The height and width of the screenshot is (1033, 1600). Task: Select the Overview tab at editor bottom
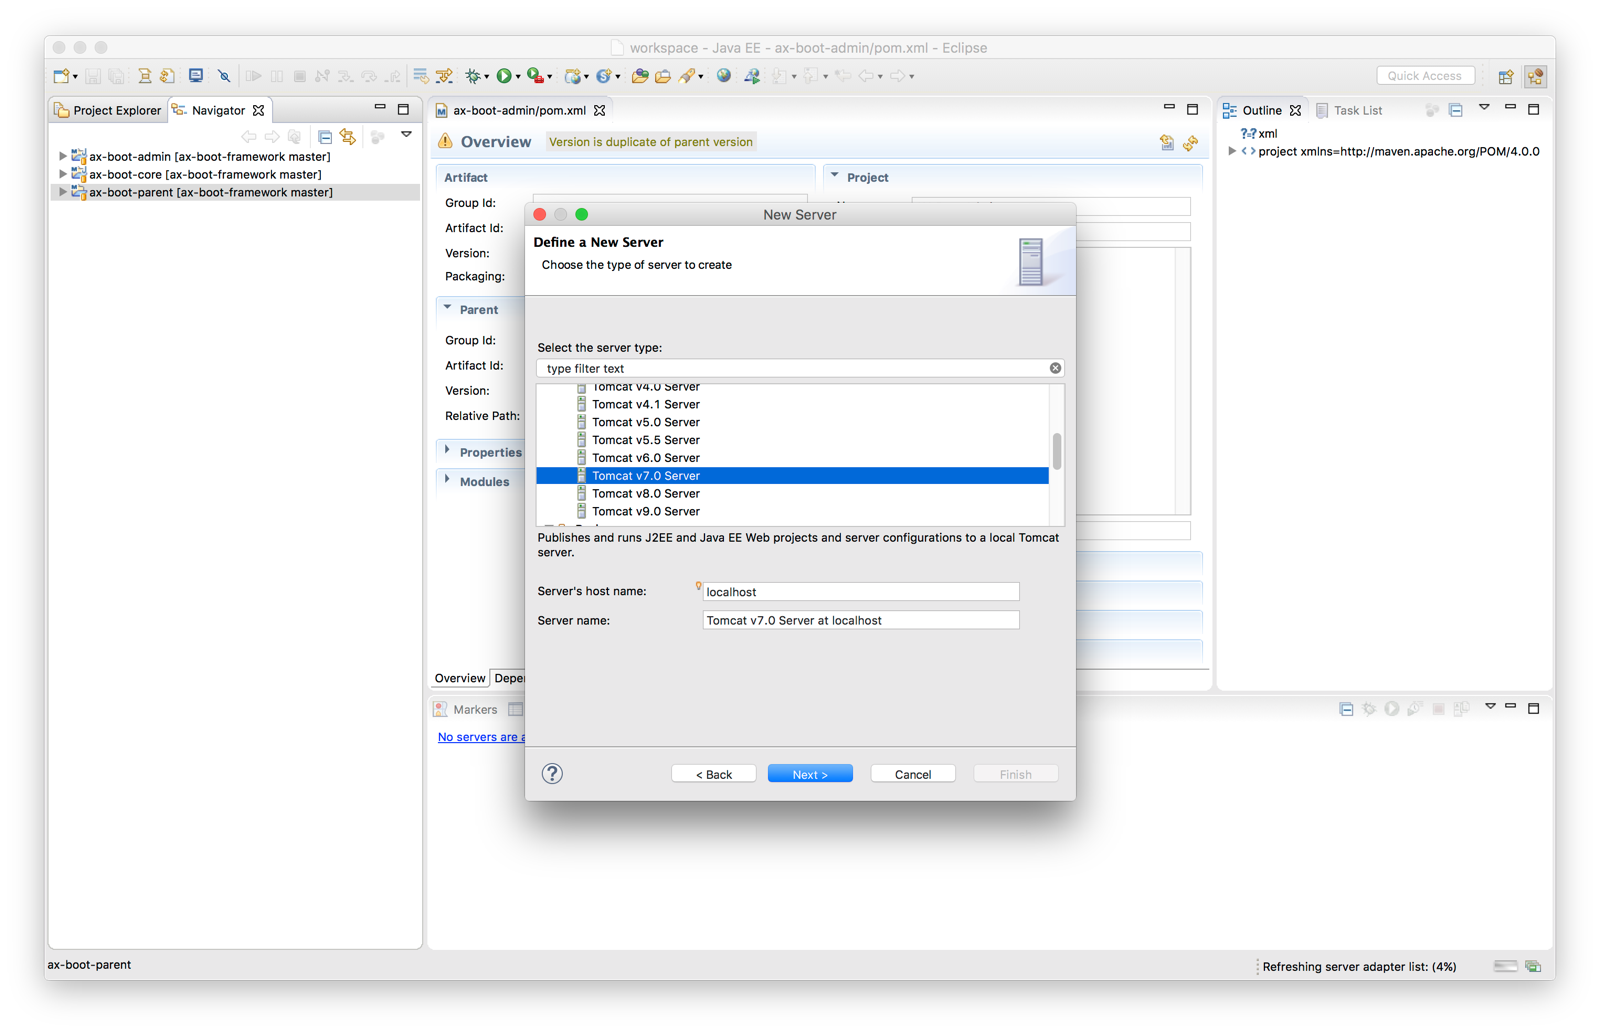(460, 678)
